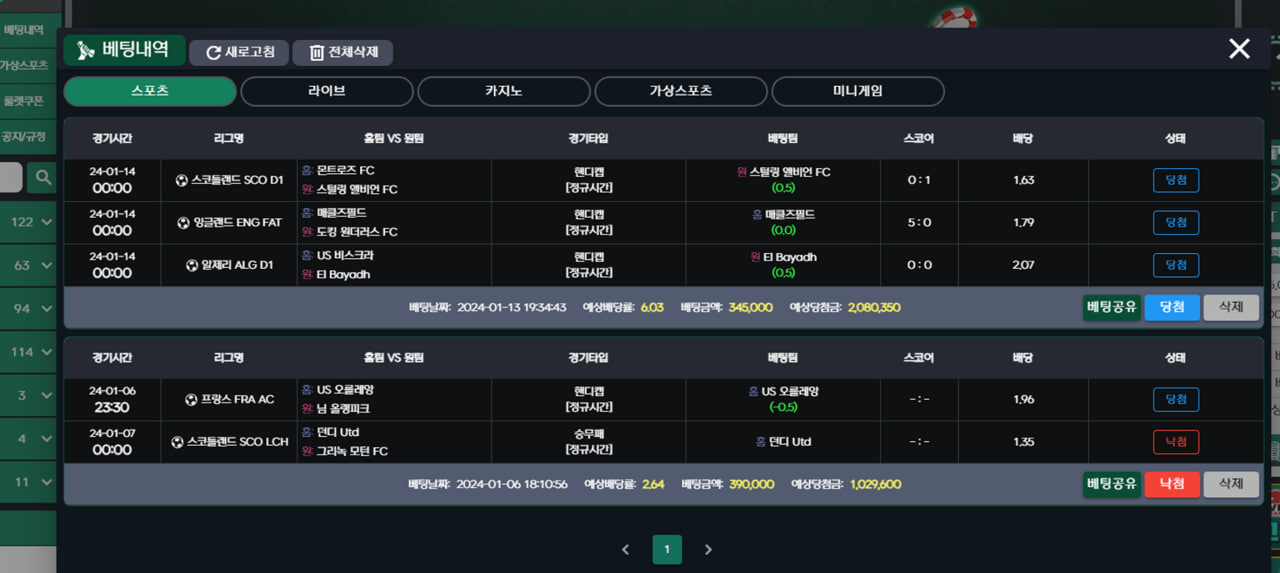This screenshot has width=1280, height=573.
Task: Click the red 낙첨 status on 던디 Utd row
Action: click(x=1175, y=442)
